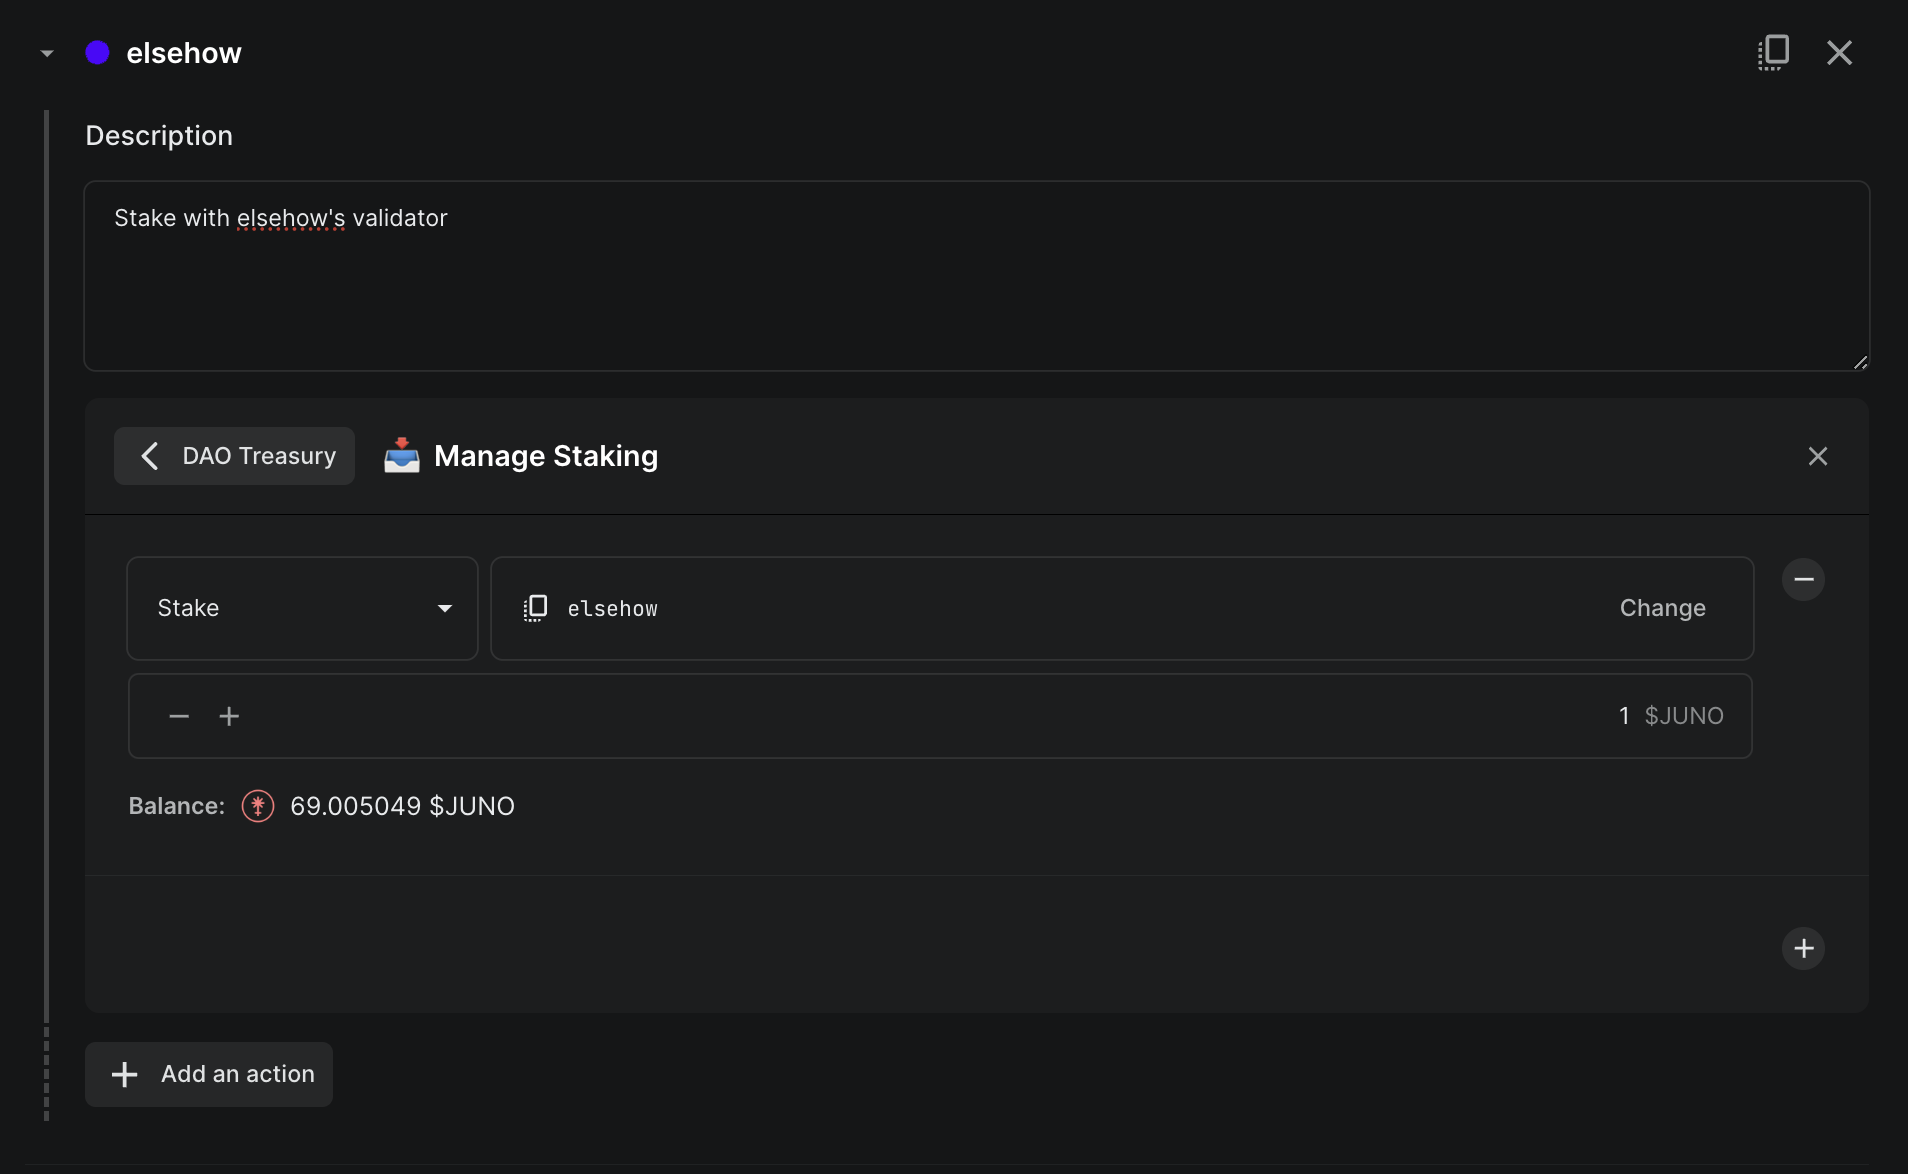Click the Manage Staking inbox icon
Viewport: 1908px width, 1174px height.
click(402, 456)
